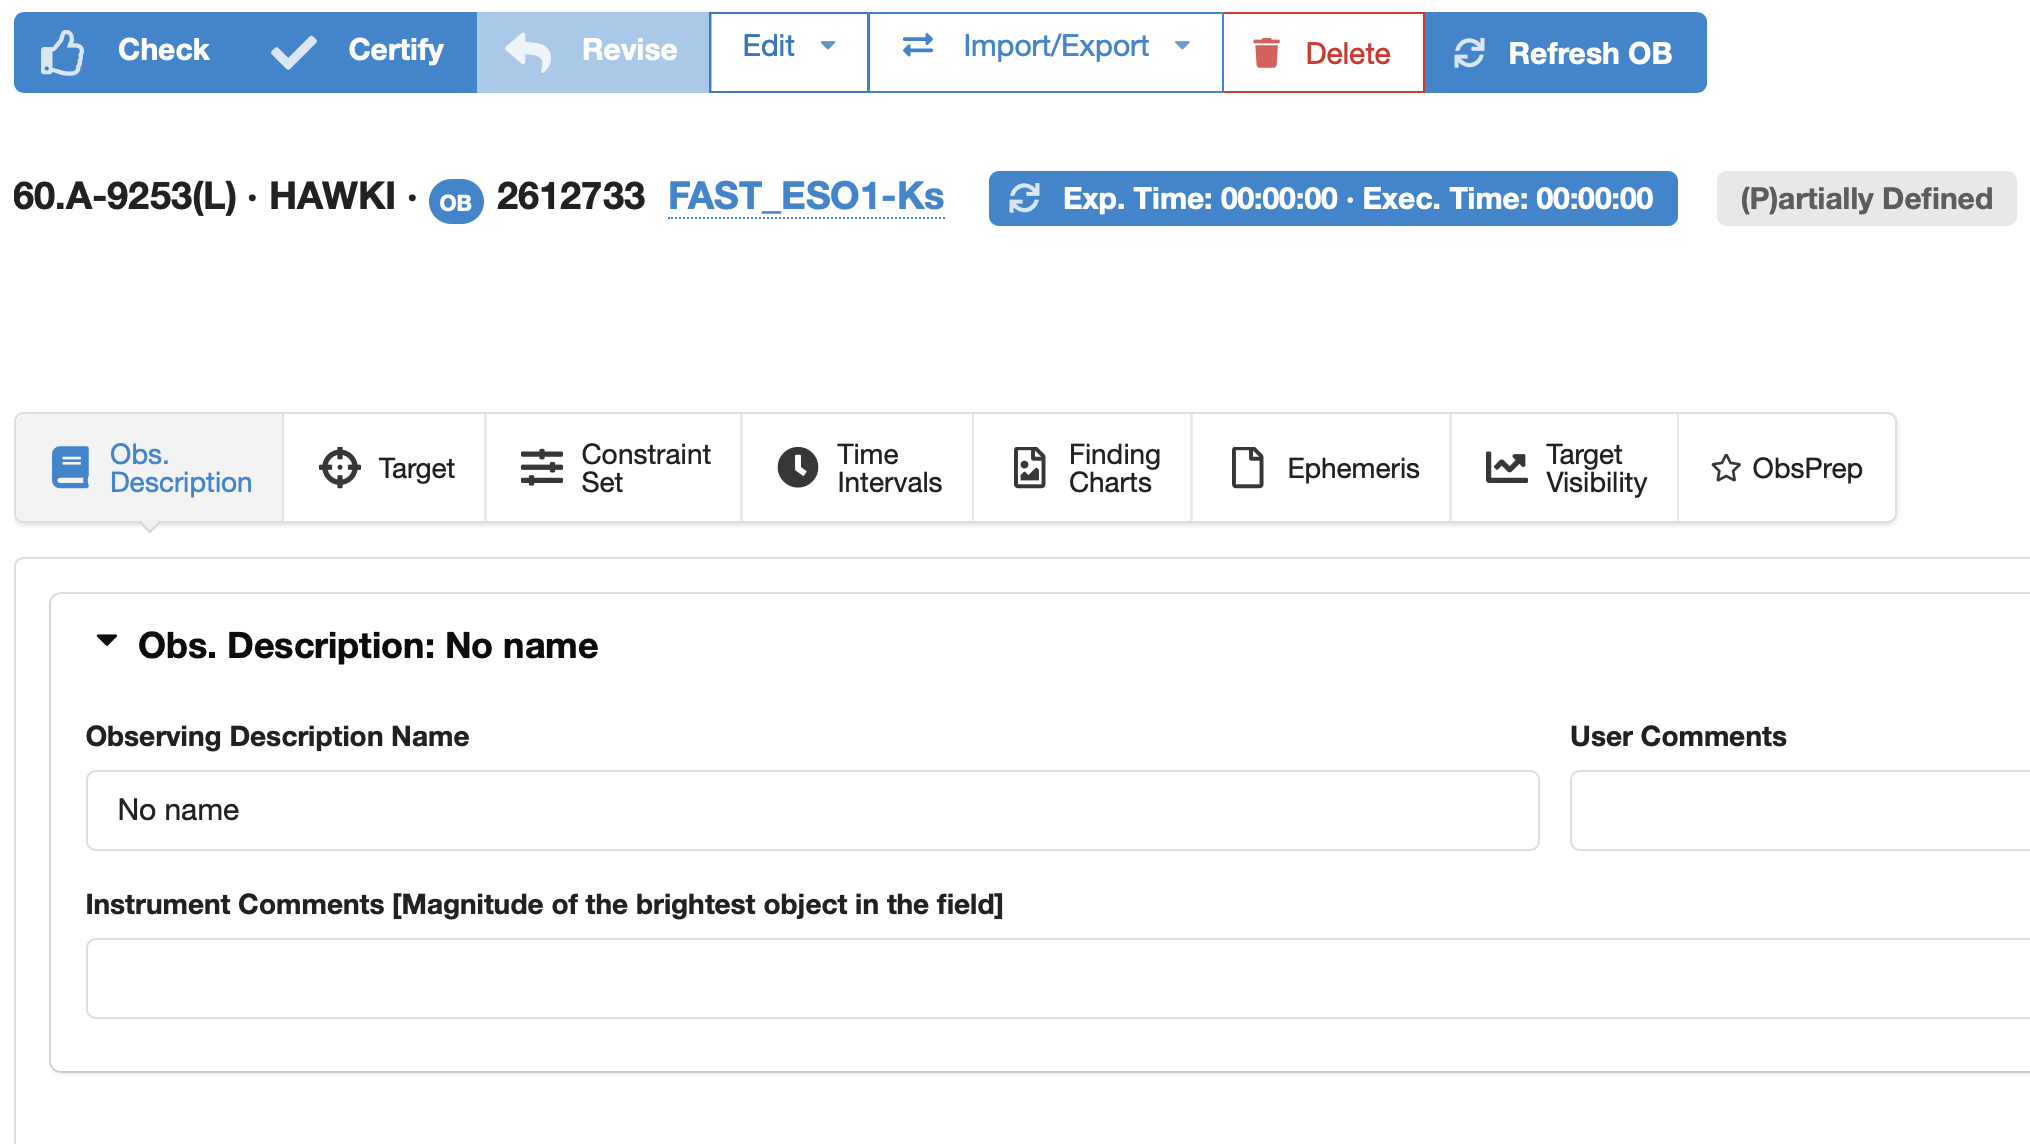Switch to the Finding Charts tab
This screenshot has width=2030, height=1144.
tap(1083, 468)
